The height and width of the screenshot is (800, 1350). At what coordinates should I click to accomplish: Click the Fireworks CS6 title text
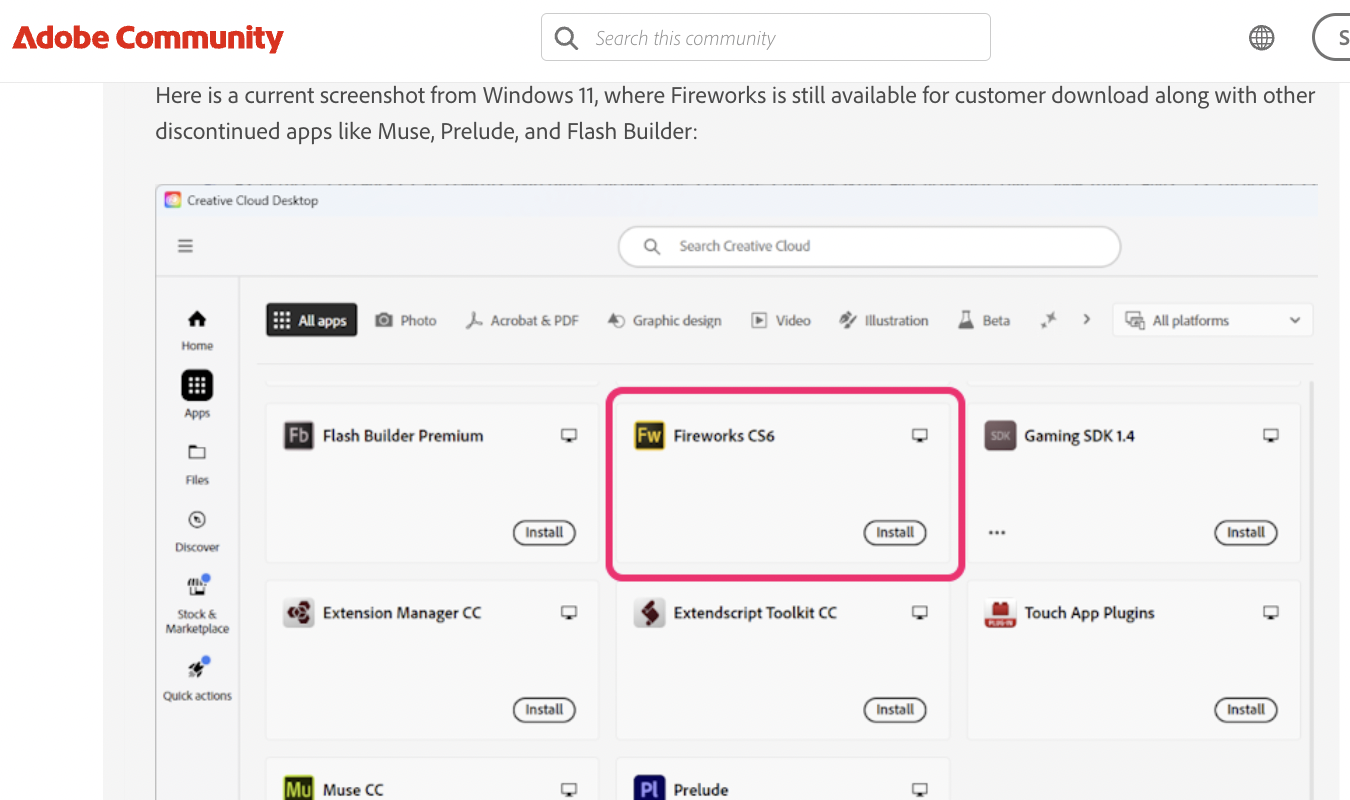[x=724, y=436]
